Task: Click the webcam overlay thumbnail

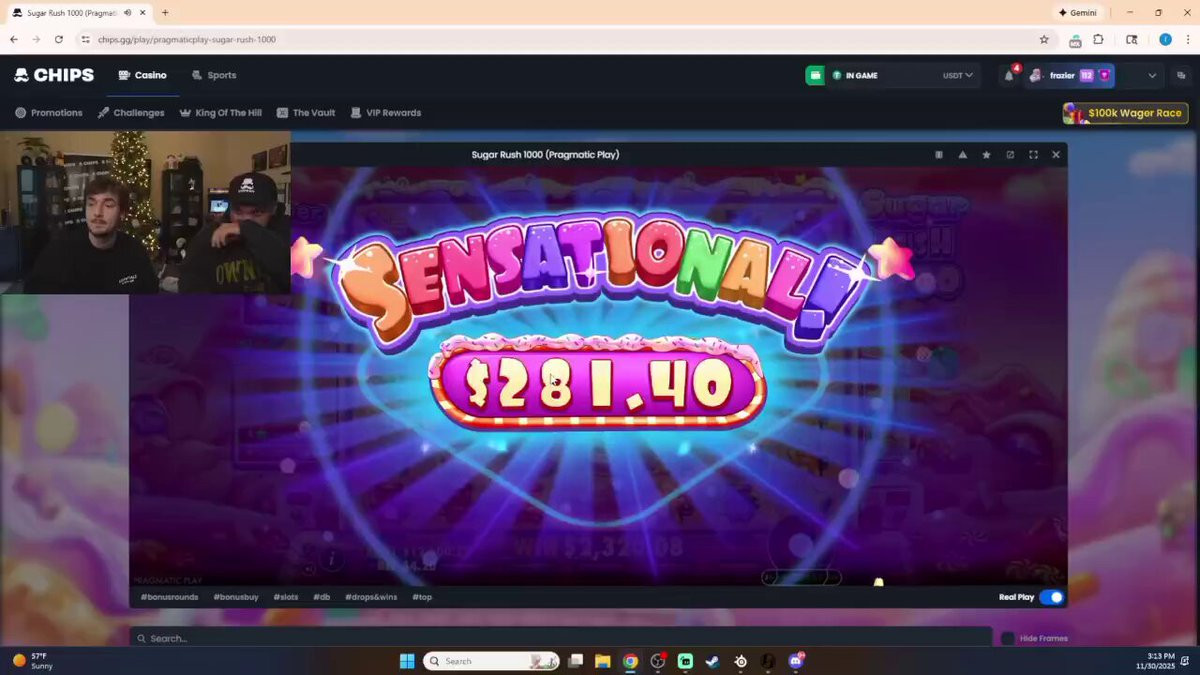Action: pyautogui.click(x=146, y=213)
